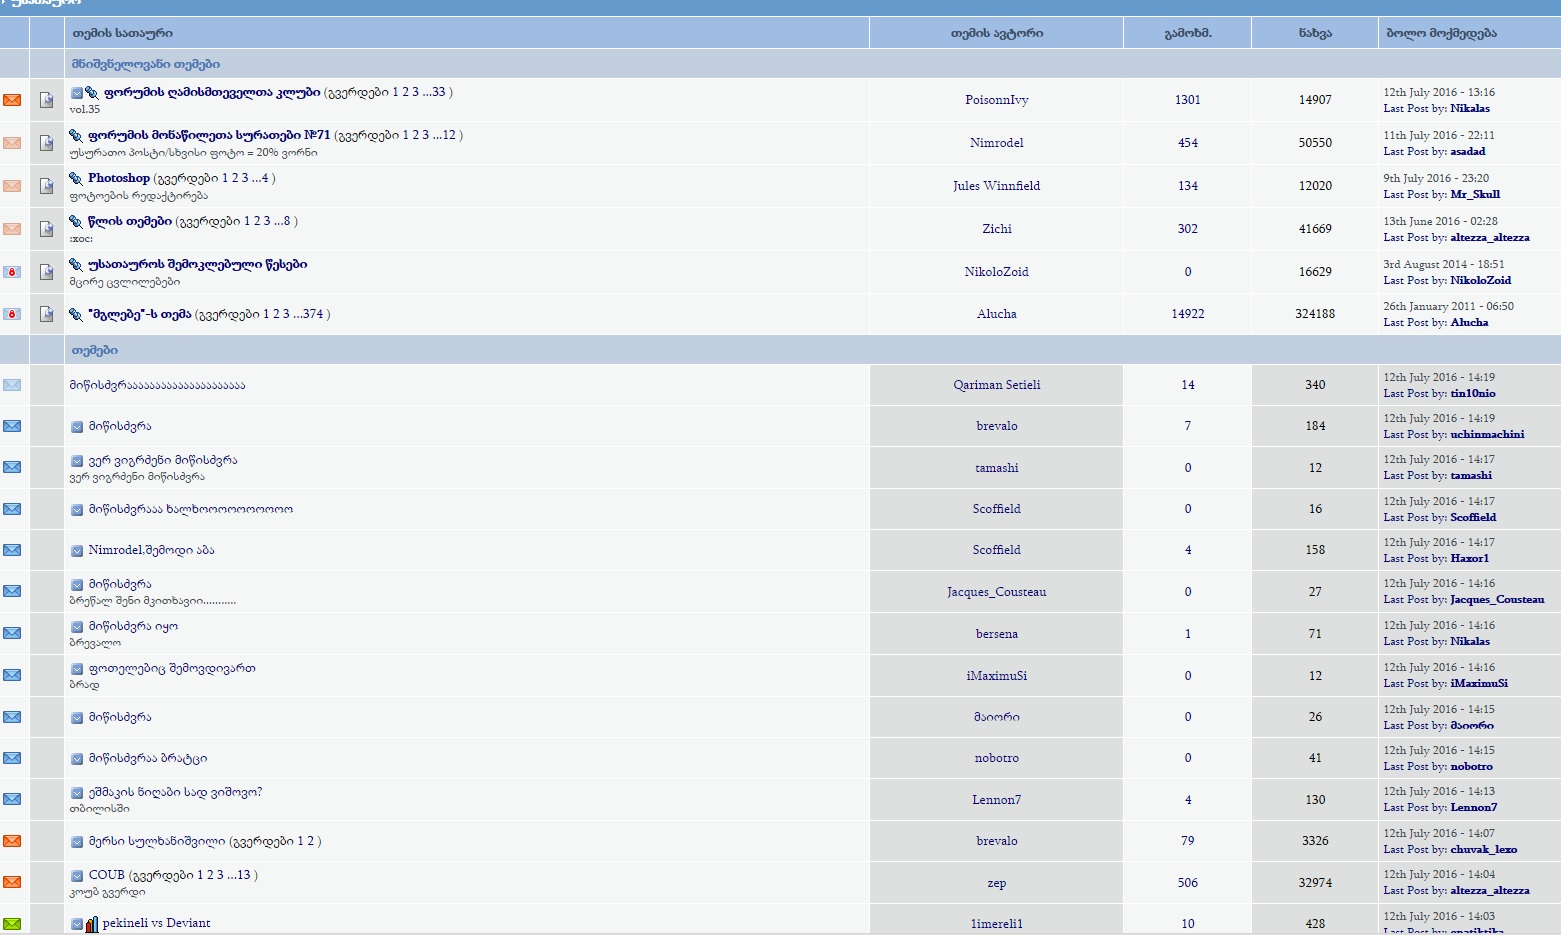Click the 'ნახვა' column header
This screenshot has width=1561, height=935.
pyautogui.click(x=1315, y=33)
